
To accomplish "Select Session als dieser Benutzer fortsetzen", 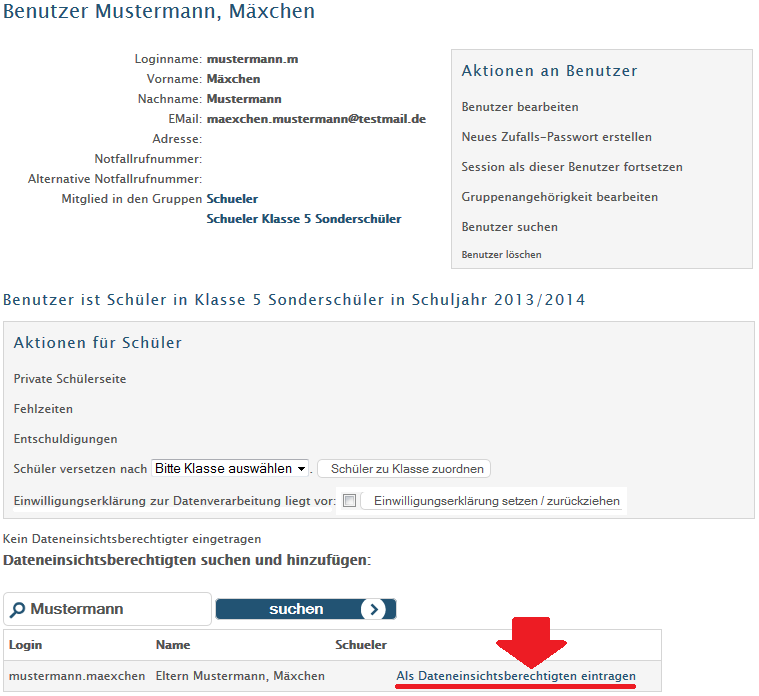I will click(x=572, y=167).
